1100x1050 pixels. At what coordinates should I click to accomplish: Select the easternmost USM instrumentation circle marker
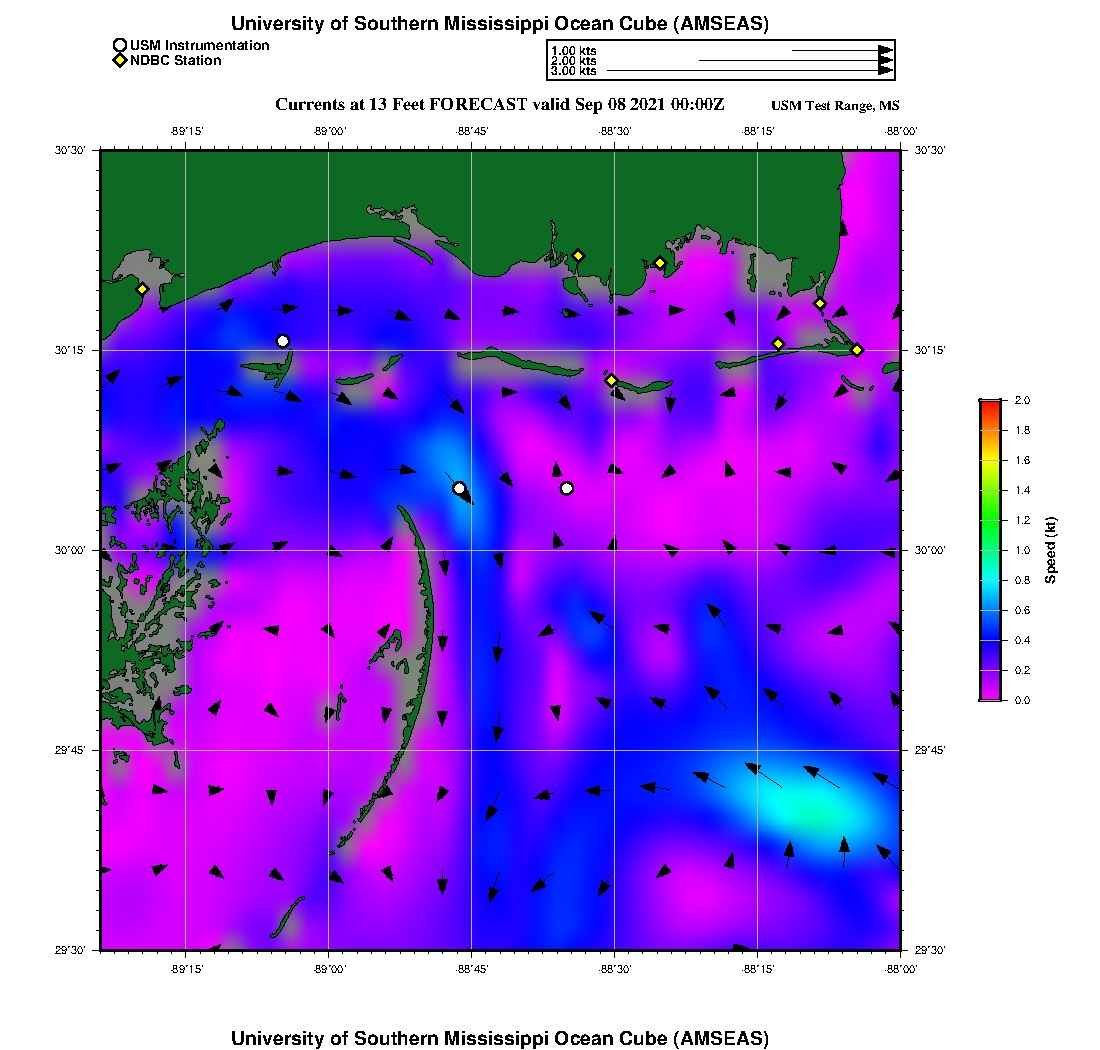click(567, 488)
